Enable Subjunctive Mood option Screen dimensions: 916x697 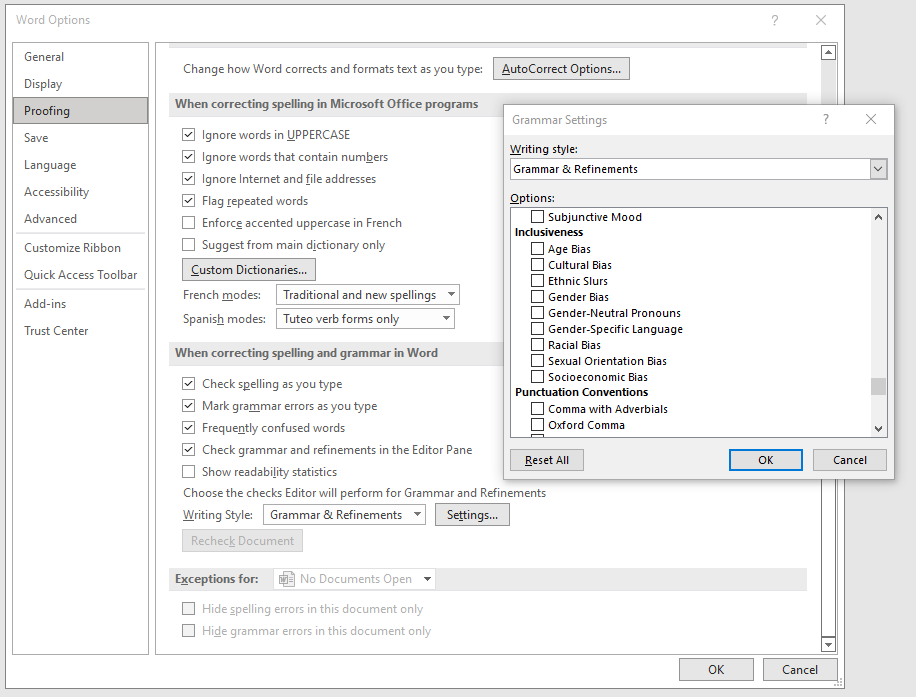[x=537, y=217]
